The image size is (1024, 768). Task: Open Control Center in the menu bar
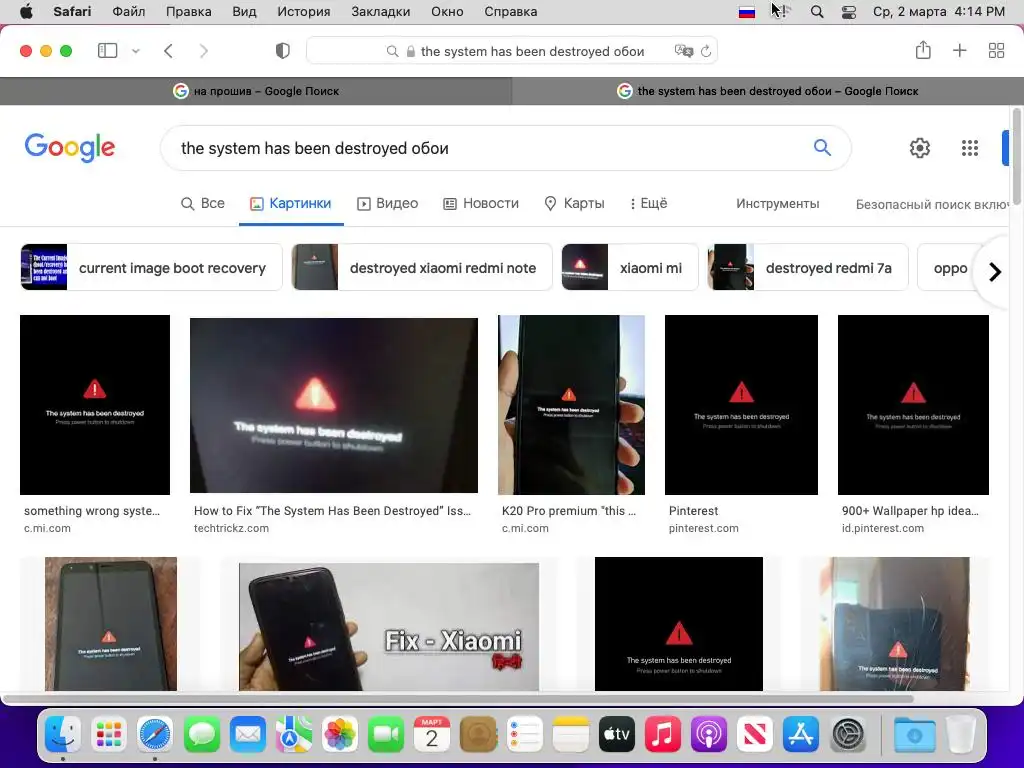click(x=848, y=12)
